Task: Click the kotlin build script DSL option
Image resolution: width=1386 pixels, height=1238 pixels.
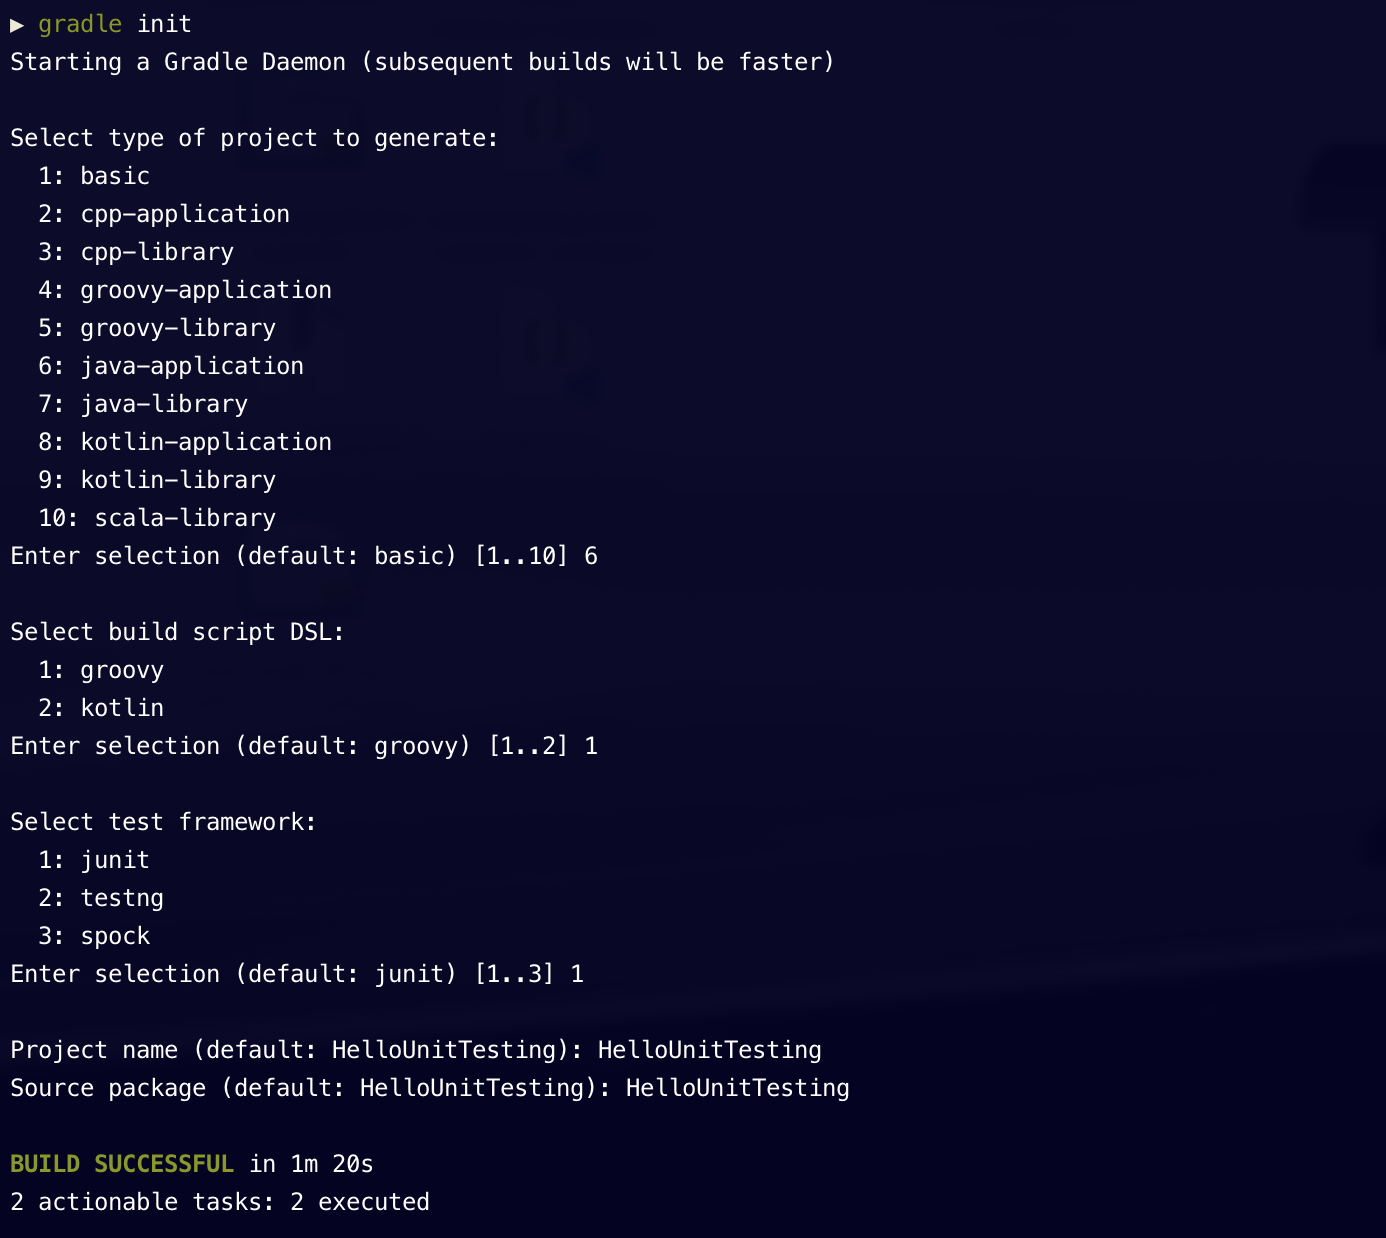Action: pos(101,708)
